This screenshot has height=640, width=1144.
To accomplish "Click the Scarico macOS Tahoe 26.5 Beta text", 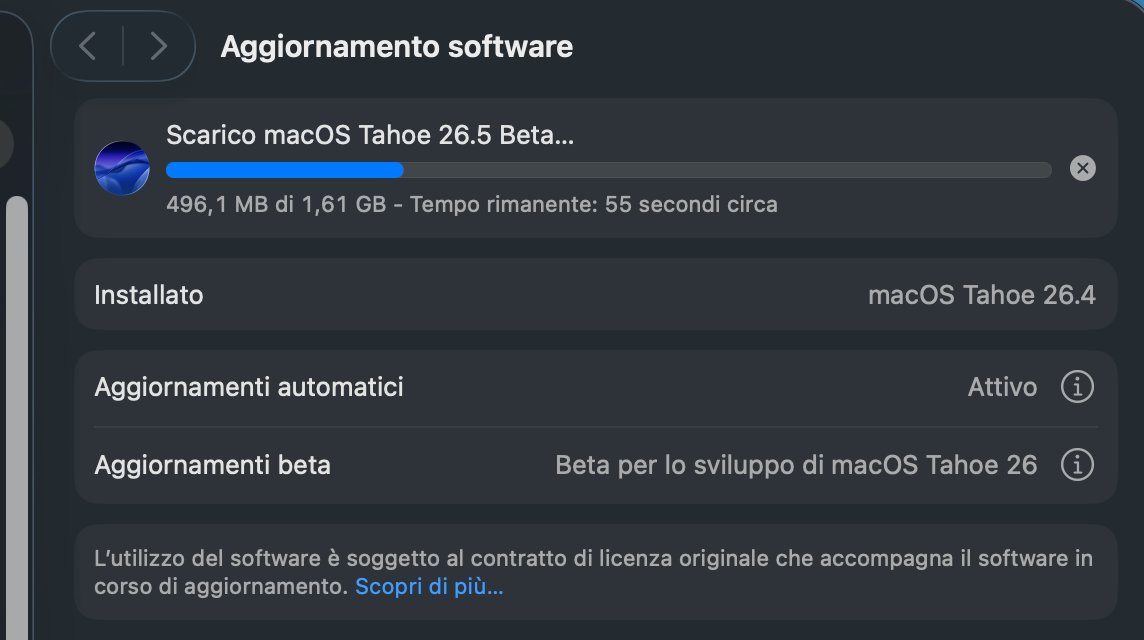I will [370, 135].
